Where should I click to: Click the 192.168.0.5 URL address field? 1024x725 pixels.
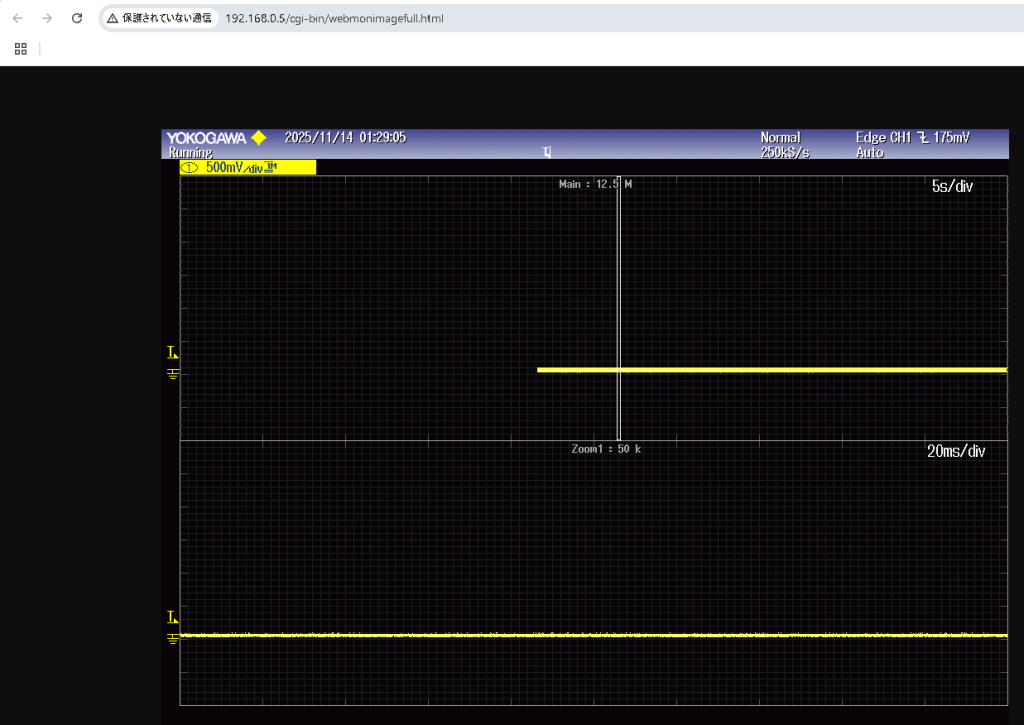point(334,18)
